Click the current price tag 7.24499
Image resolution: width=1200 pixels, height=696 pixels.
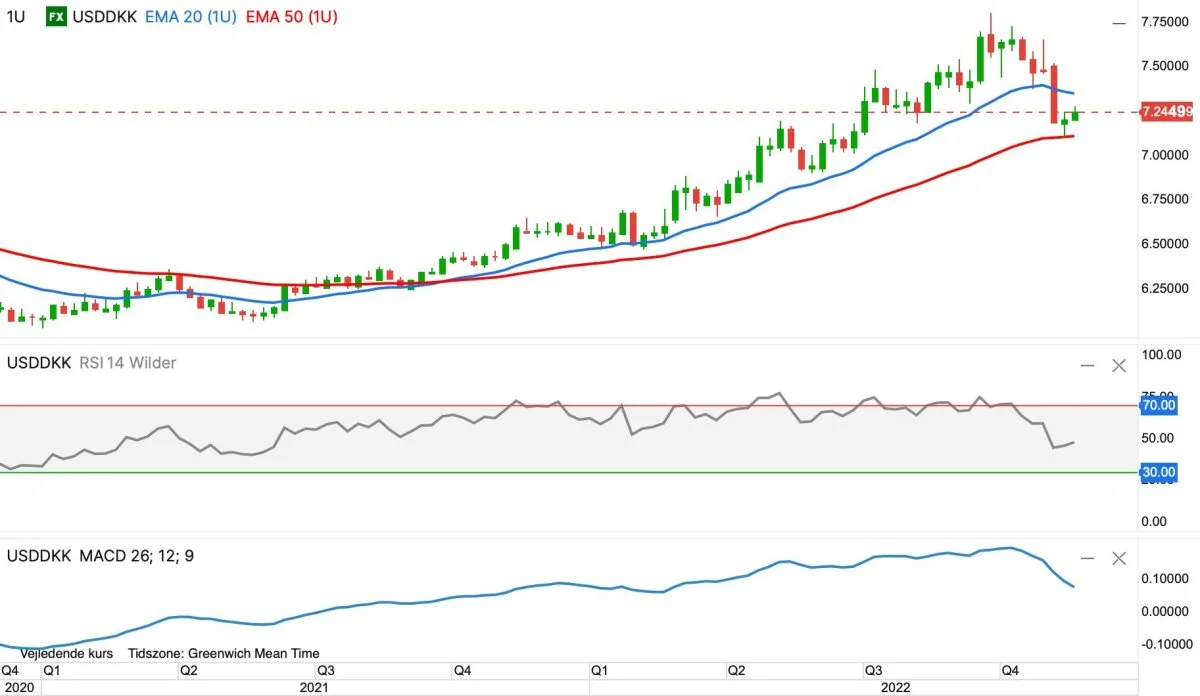pyautogui.click(x=1167, y=111)
